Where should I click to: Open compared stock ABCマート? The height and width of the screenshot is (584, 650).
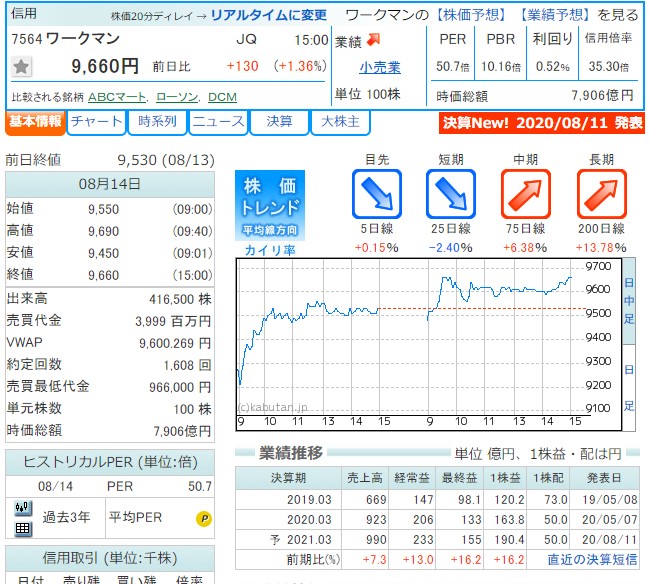117,97
